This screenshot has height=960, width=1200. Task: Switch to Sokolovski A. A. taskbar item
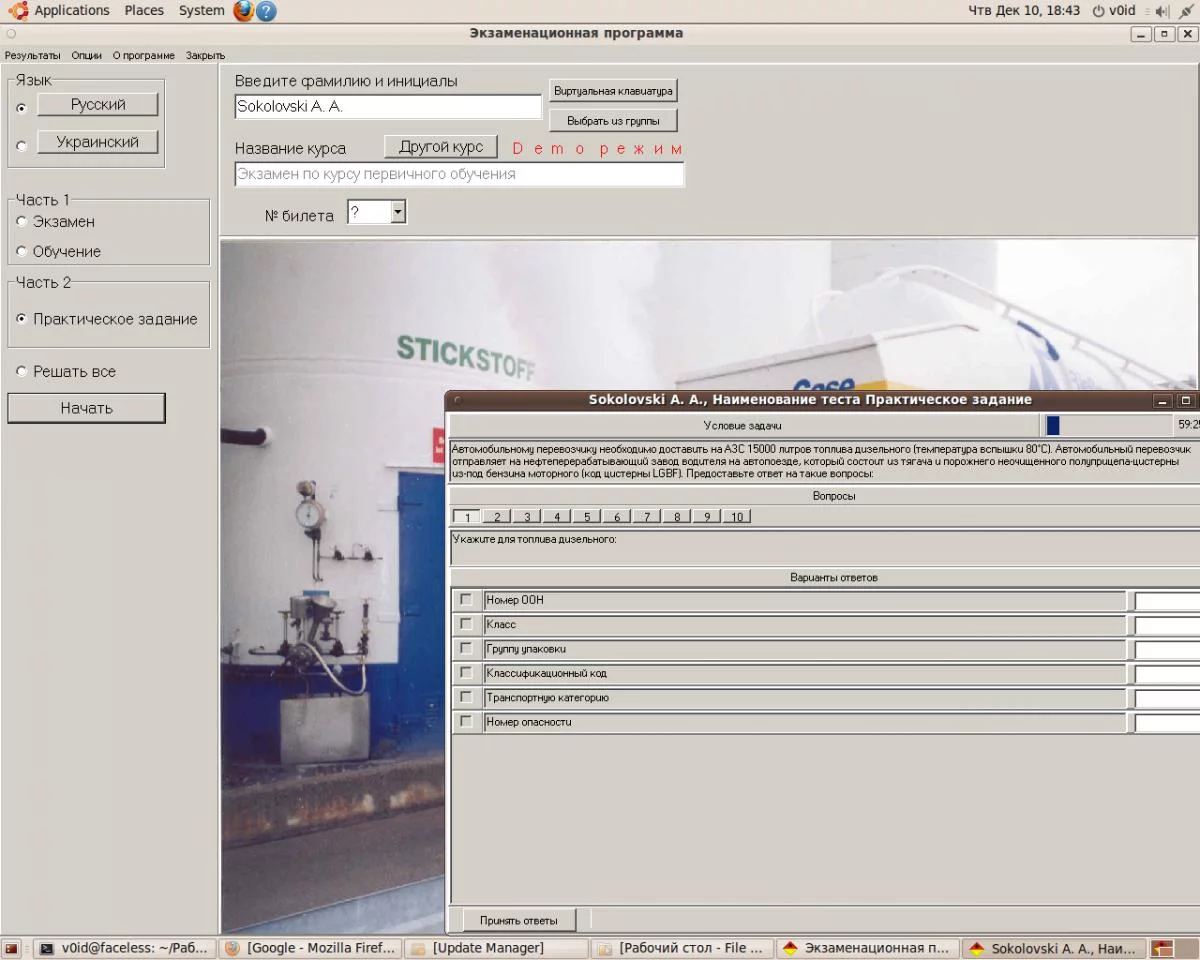coord(1054,948)
